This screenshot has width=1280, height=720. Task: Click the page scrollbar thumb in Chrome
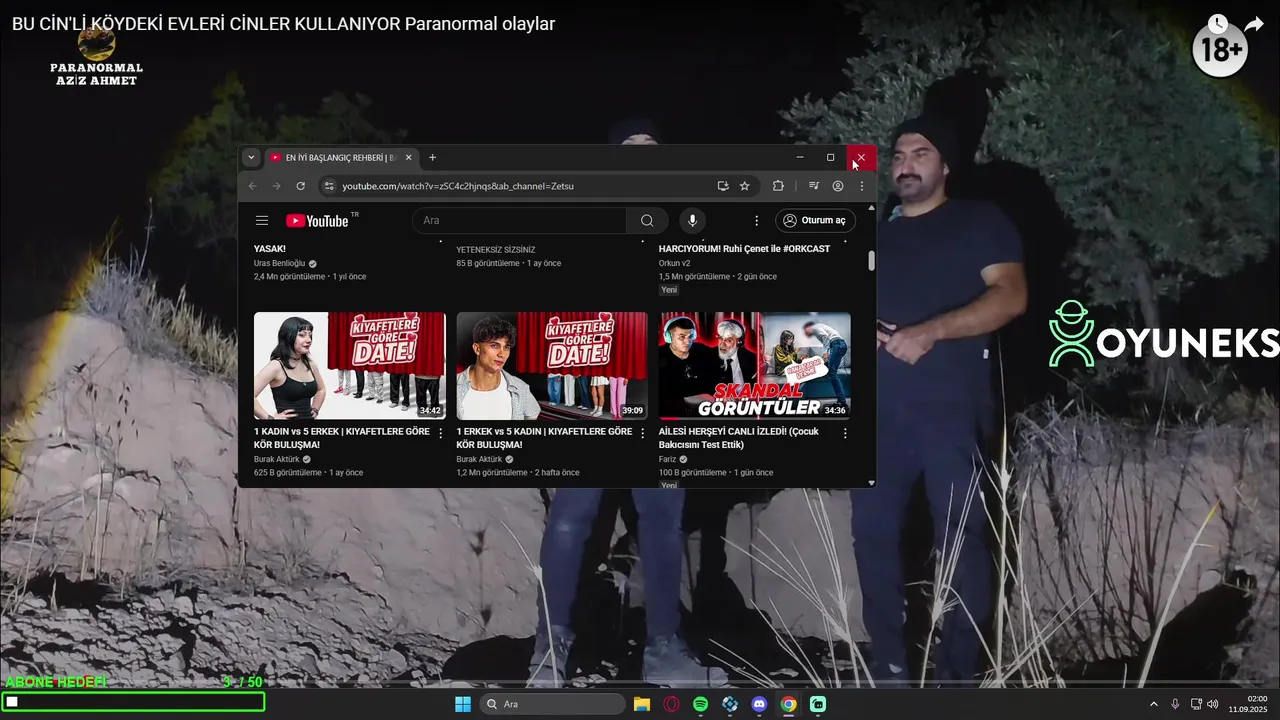pos(871,260)
